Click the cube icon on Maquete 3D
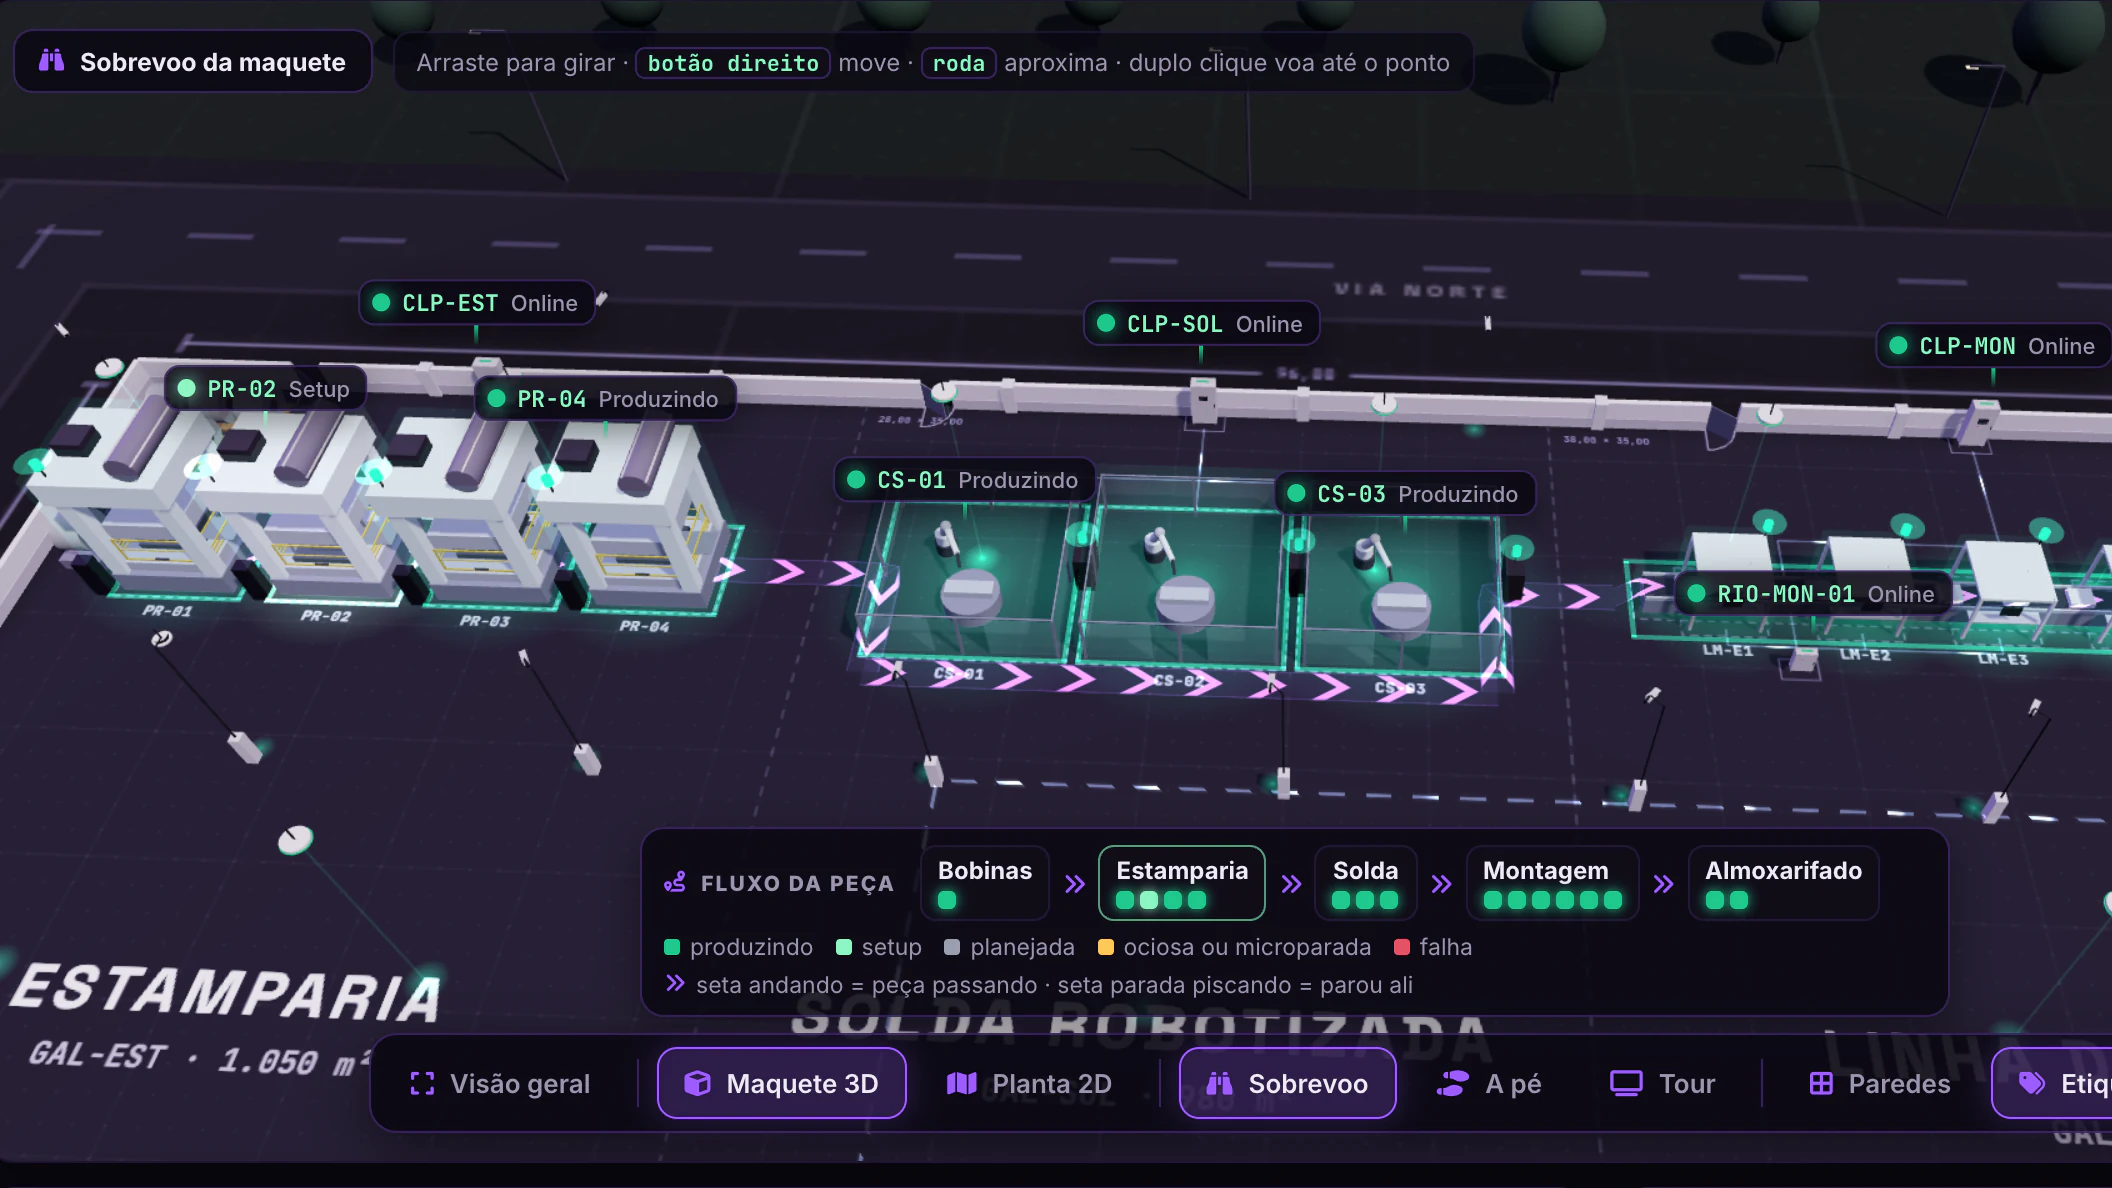Image resolution: width=2112 pixels, height=1188 pixels. [x=697, y=1084]
